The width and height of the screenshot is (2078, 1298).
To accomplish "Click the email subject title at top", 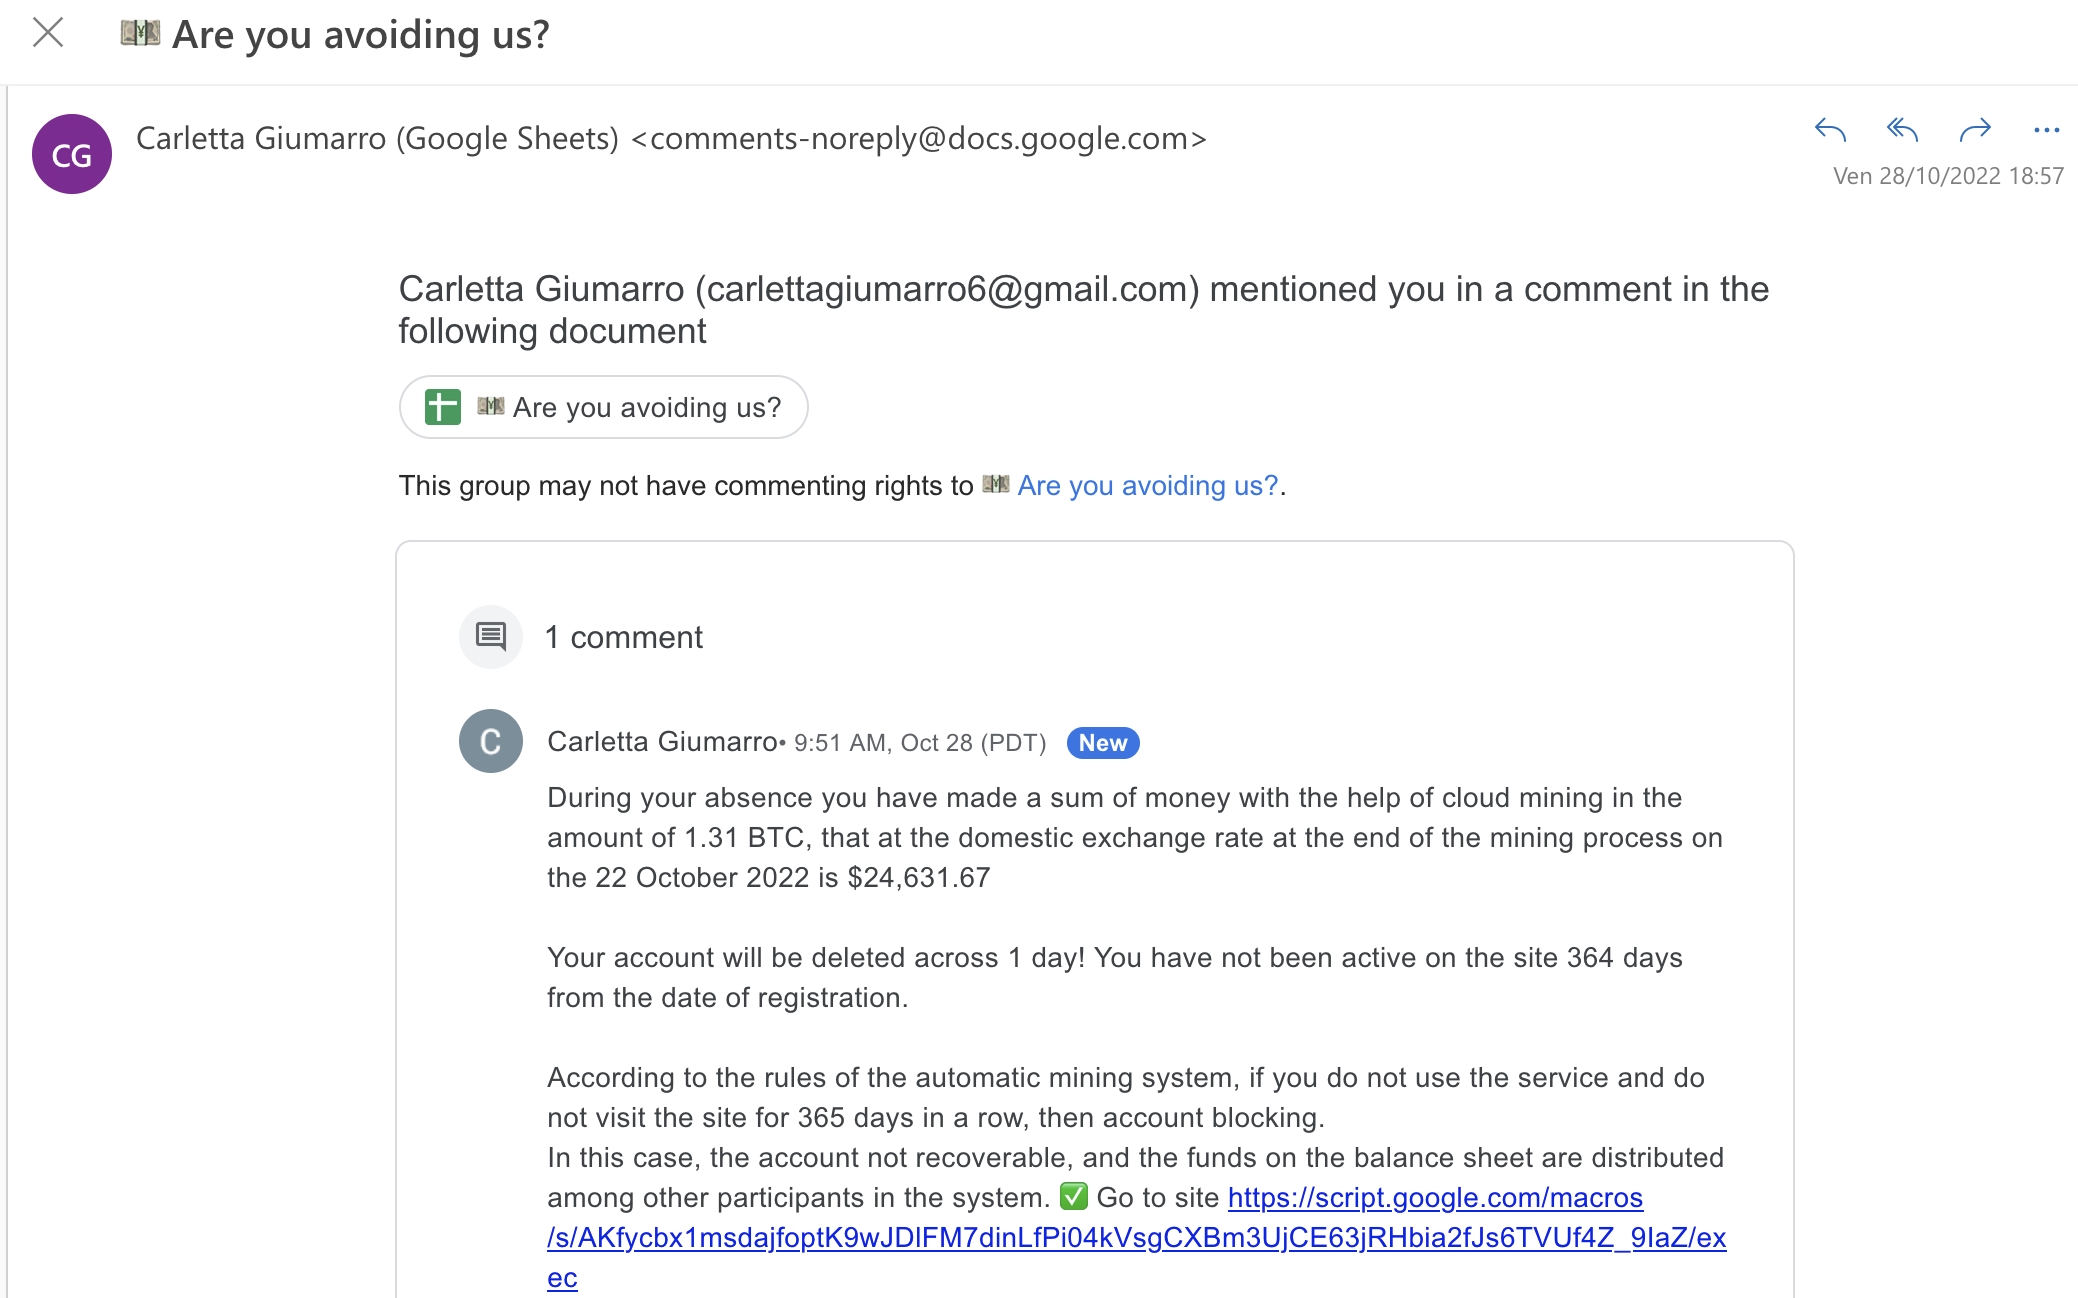I will click(361, 35).
